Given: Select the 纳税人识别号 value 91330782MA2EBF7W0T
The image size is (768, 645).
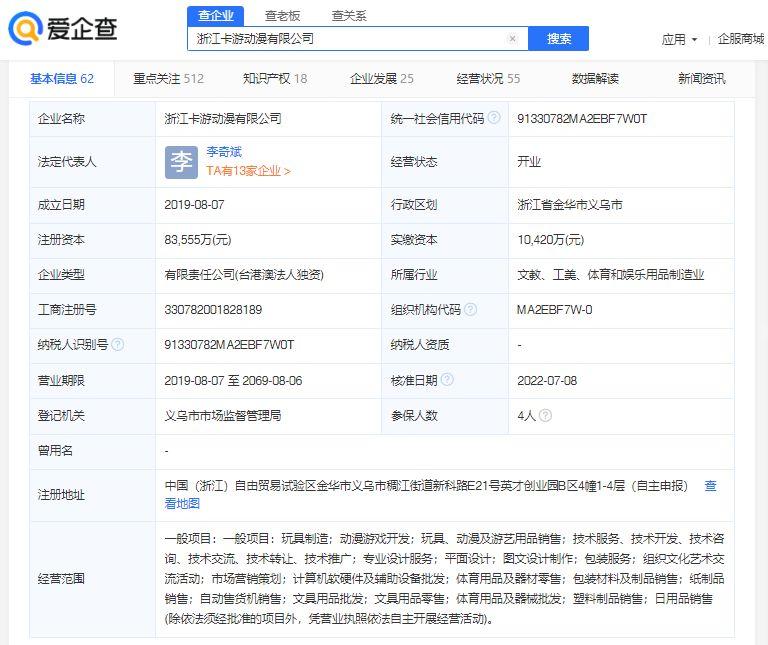Looking at the screenshot, I should point(229,345).
